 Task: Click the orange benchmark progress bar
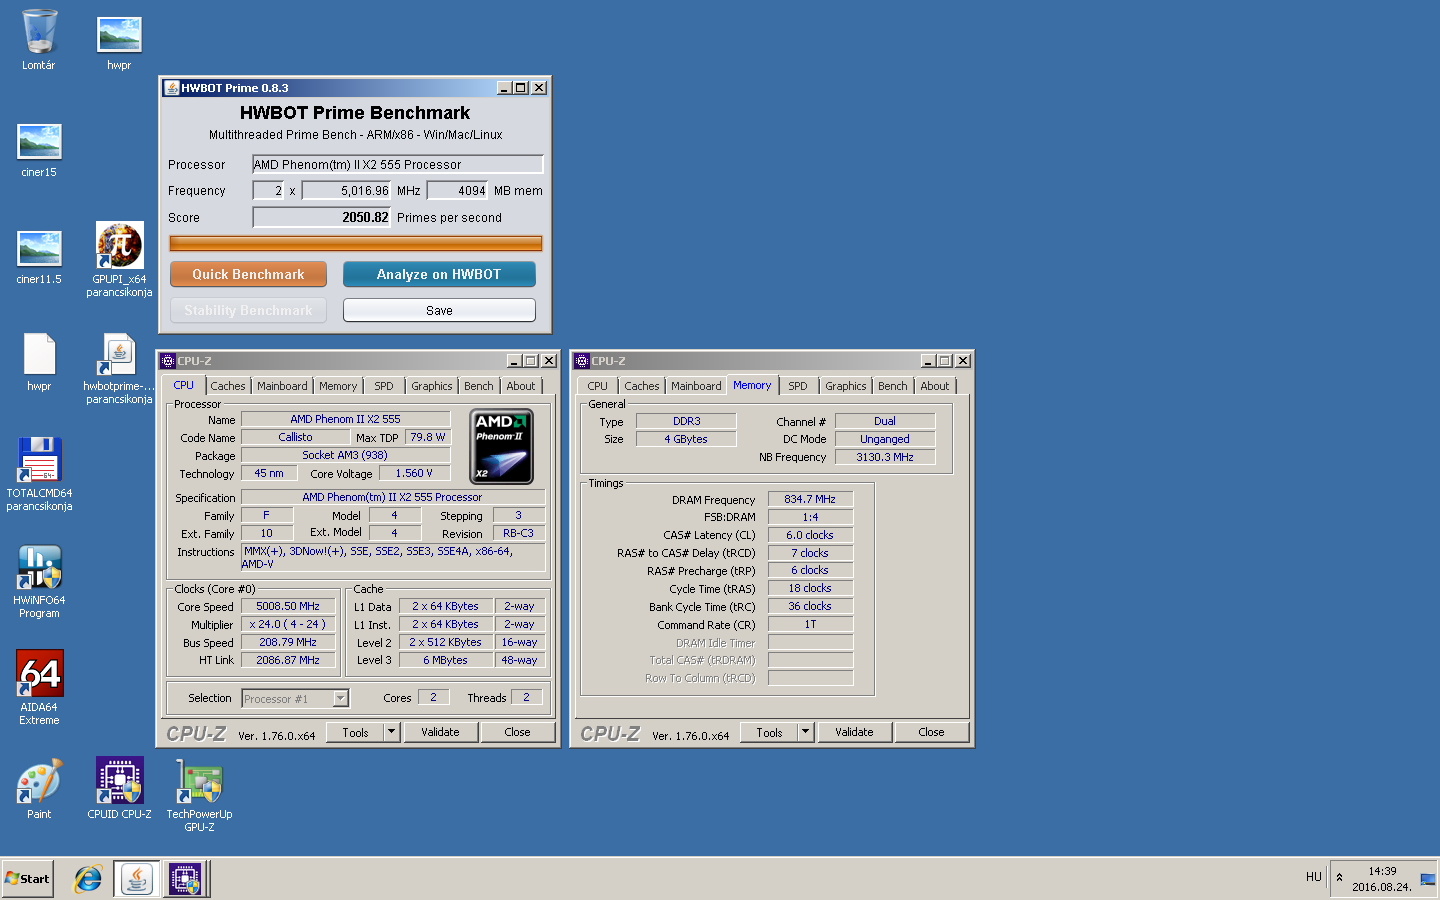pos(356,243)
